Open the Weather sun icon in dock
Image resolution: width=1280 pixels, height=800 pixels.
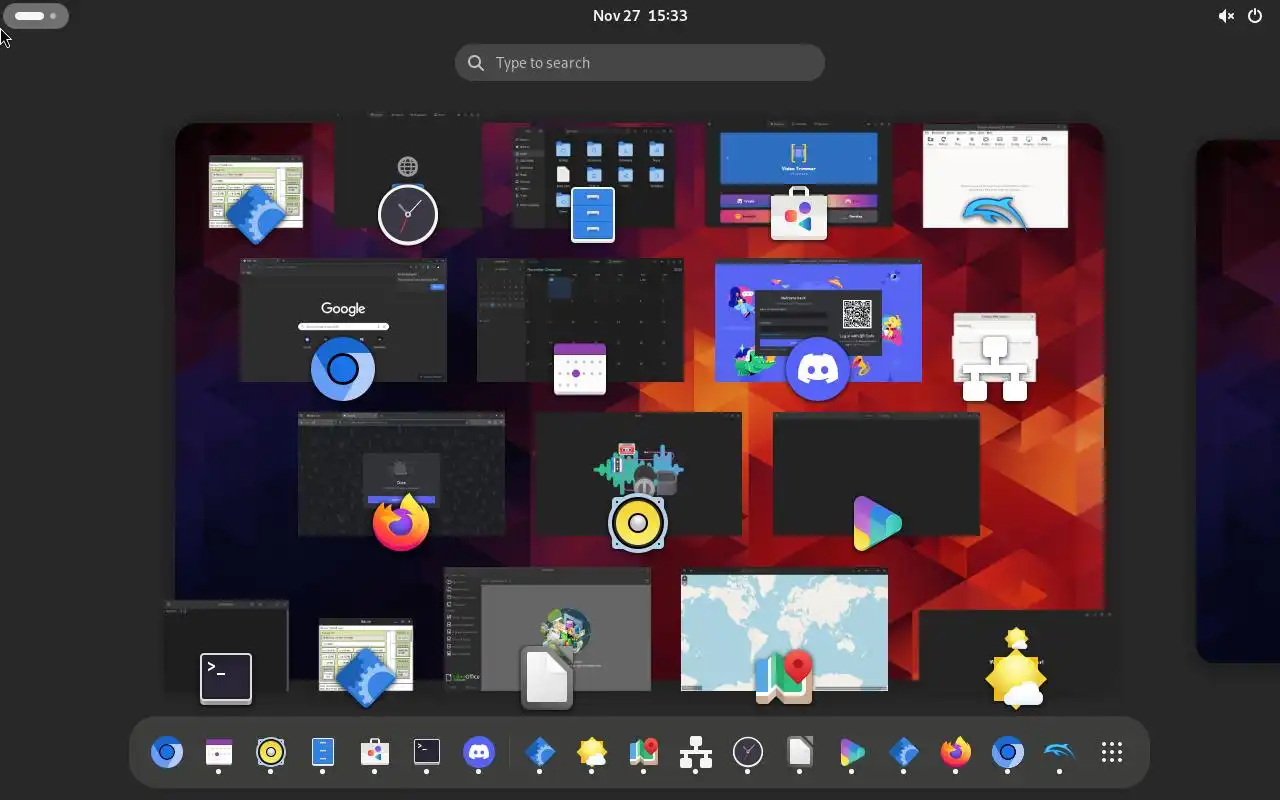(x=592, y=752)
